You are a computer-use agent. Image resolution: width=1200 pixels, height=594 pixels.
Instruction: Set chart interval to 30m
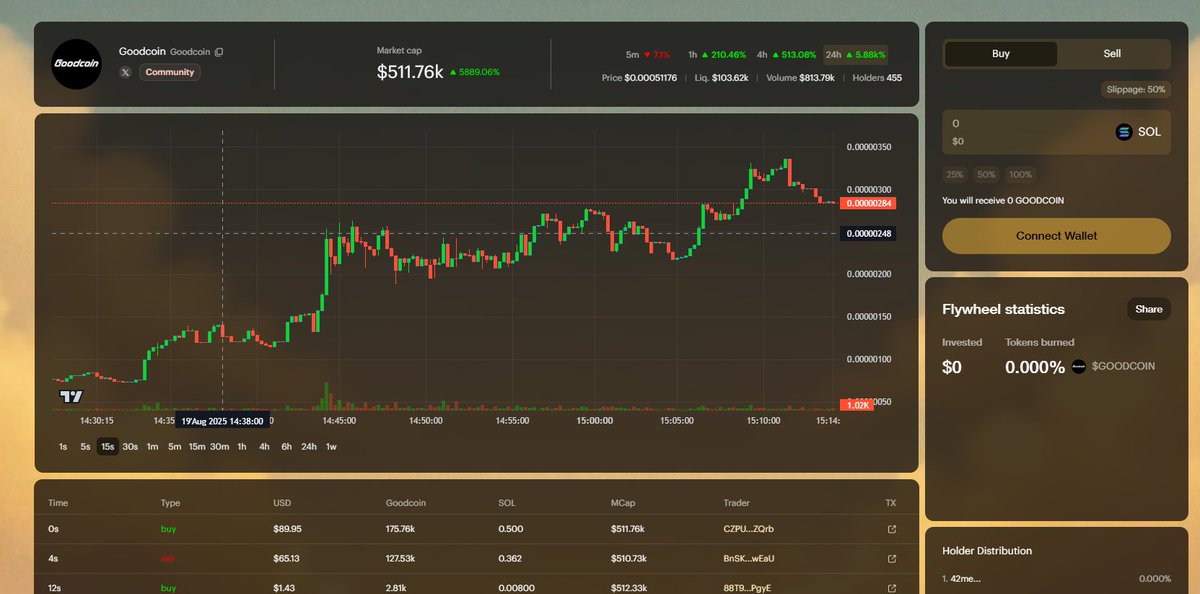pos(219,447)
